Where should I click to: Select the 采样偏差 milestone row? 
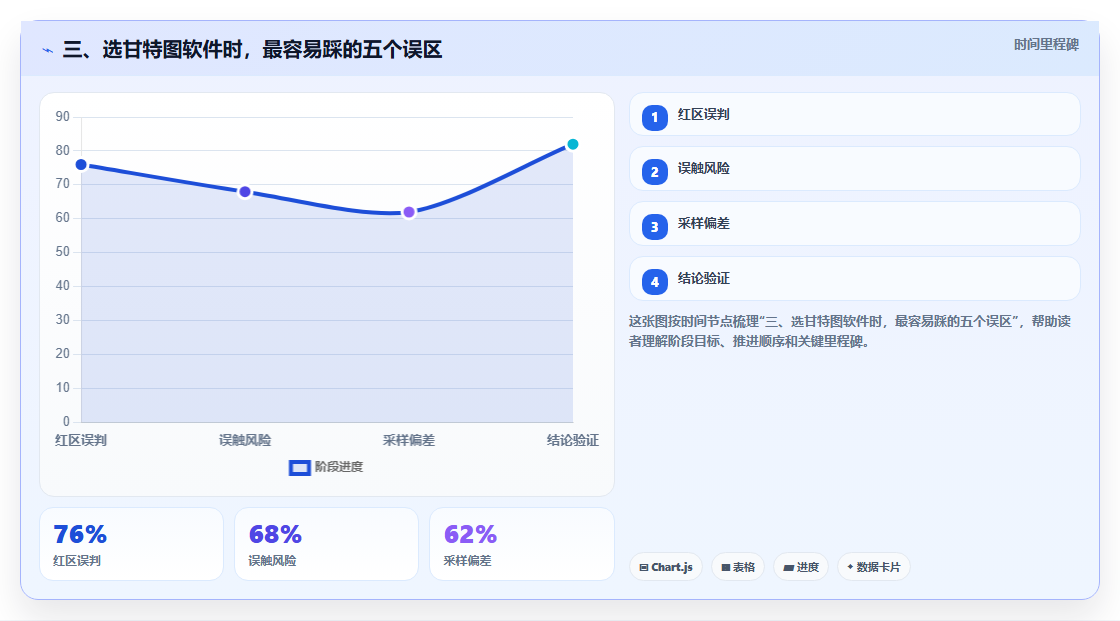pos(854,224)
